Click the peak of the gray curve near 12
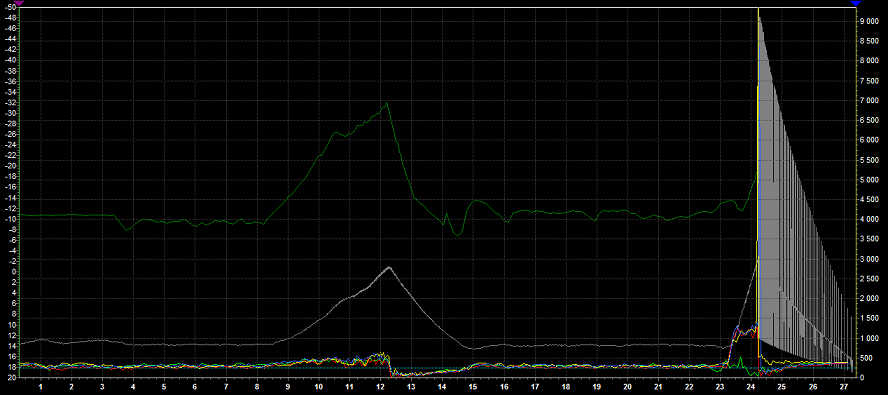 [389, 267]
